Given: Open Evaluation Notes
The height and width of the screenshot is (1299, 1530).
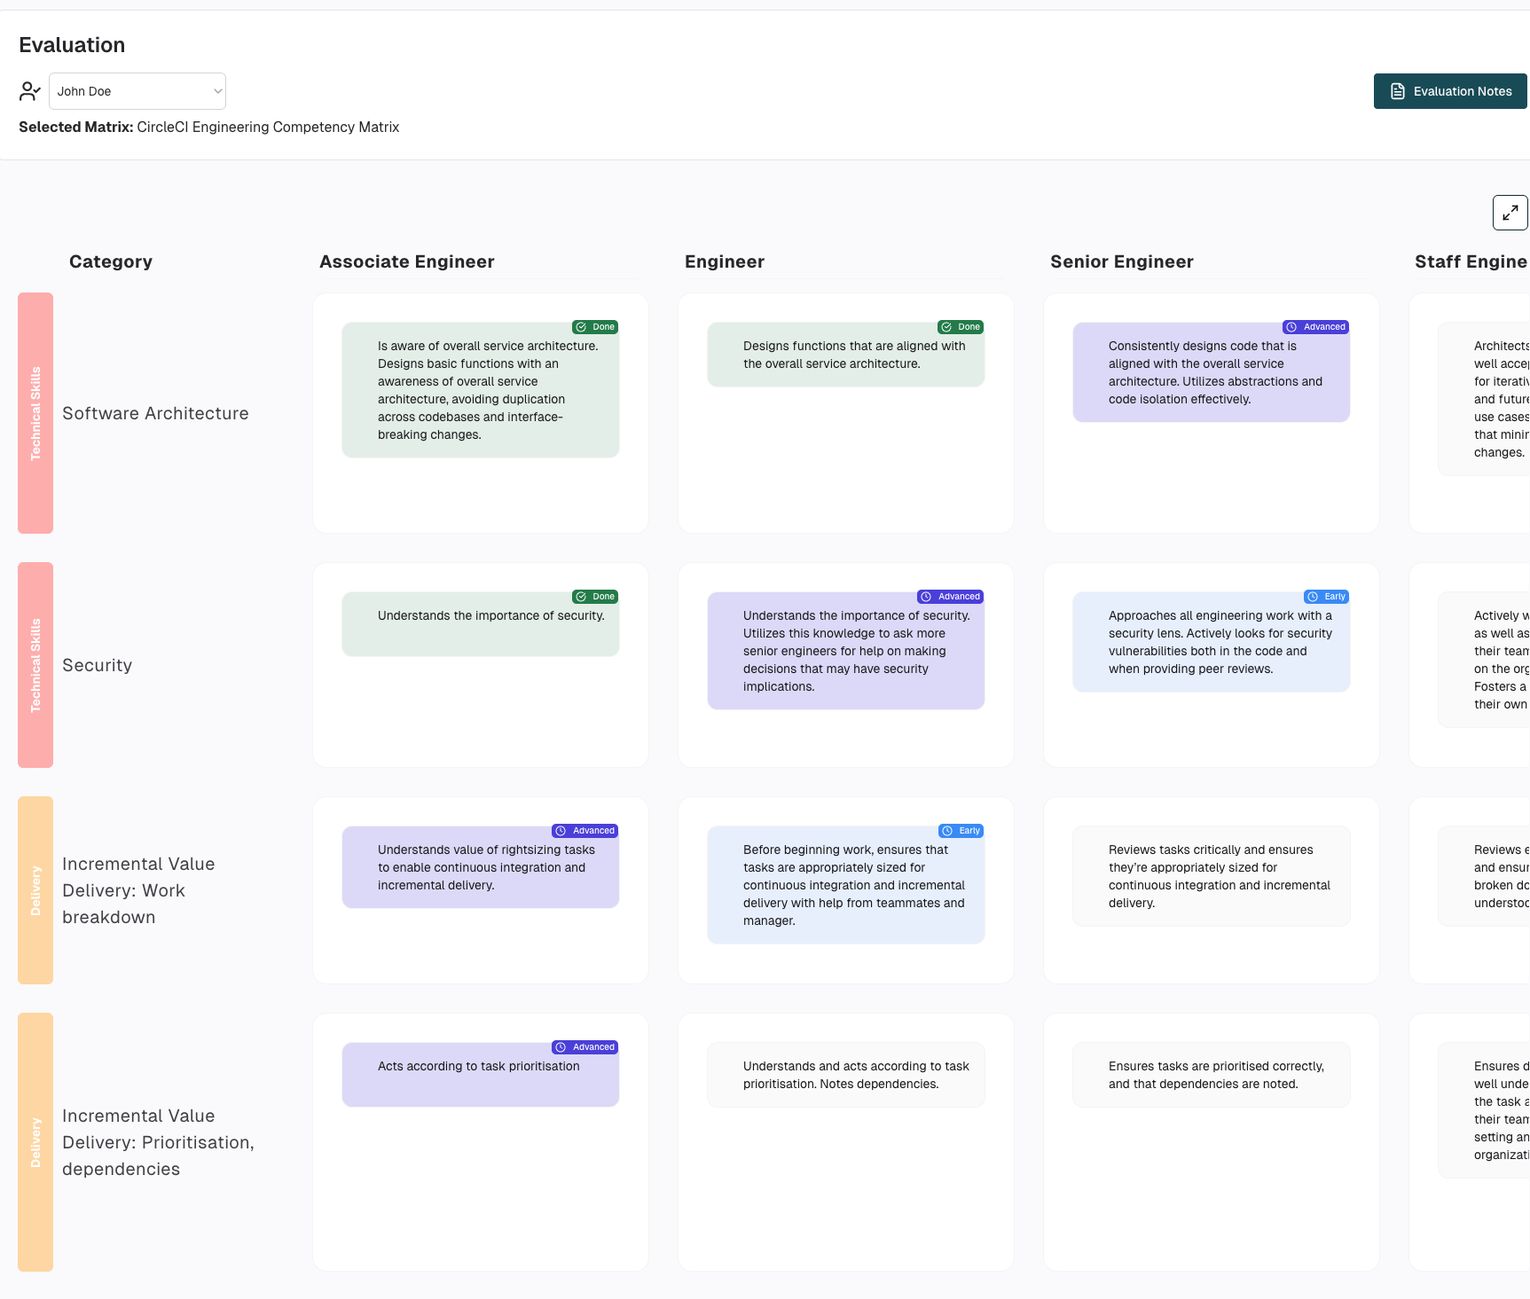Looking at the screenshot, I should (x=1450, y=91).
